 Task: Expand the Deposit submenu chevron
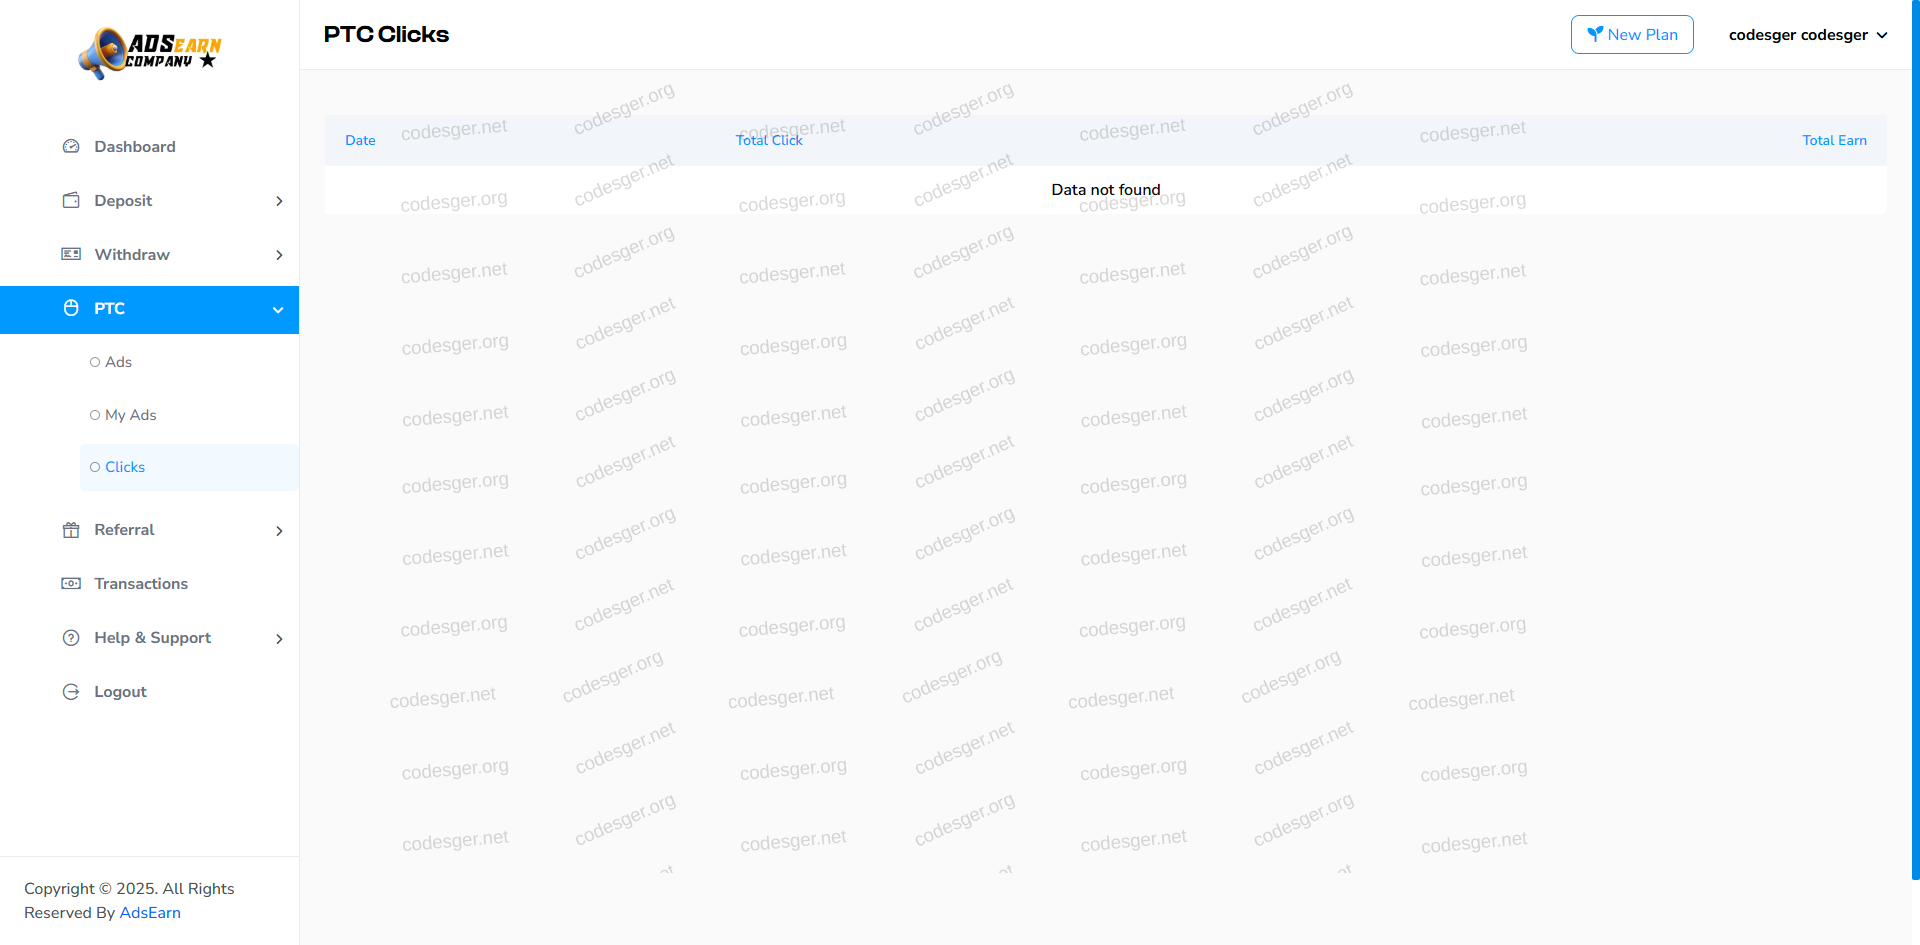279,201
